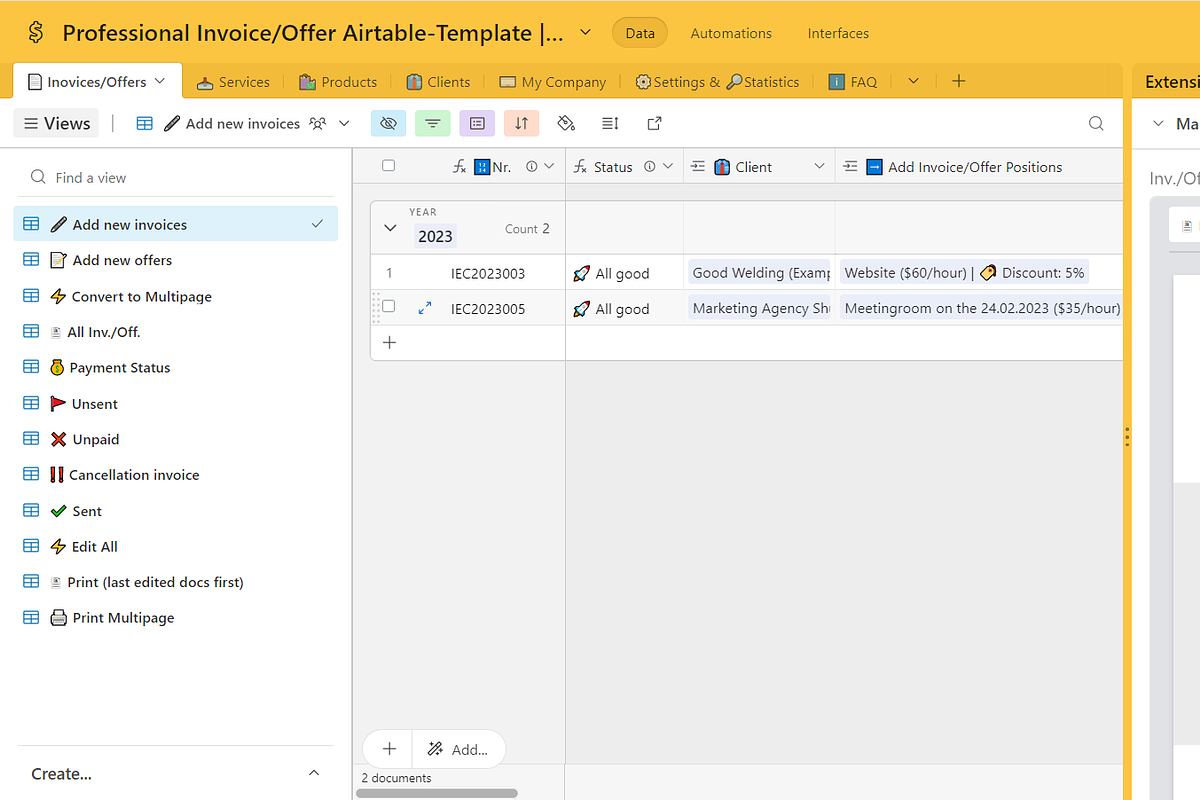
Task: Select the Data button in the top bar
Action: pyautogui.click(x=640, y=33)
